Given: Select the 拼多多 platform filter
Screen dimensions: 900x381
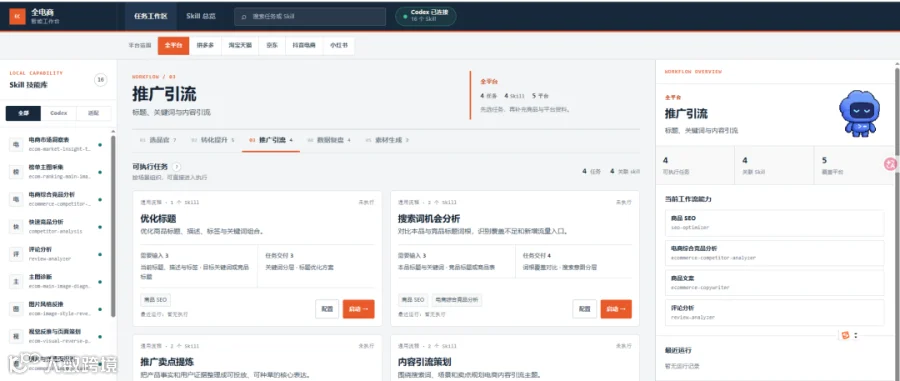Looking at the screenshot, I should point(205,45).
